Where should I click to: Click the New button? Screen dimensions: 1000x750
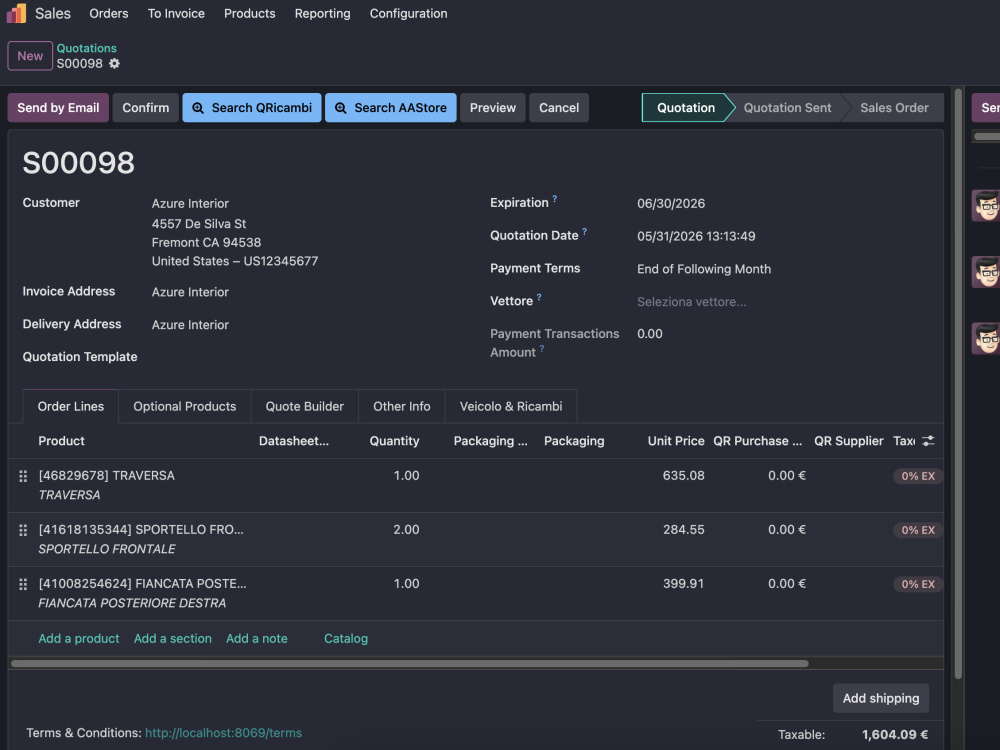(x=30, y=55)
